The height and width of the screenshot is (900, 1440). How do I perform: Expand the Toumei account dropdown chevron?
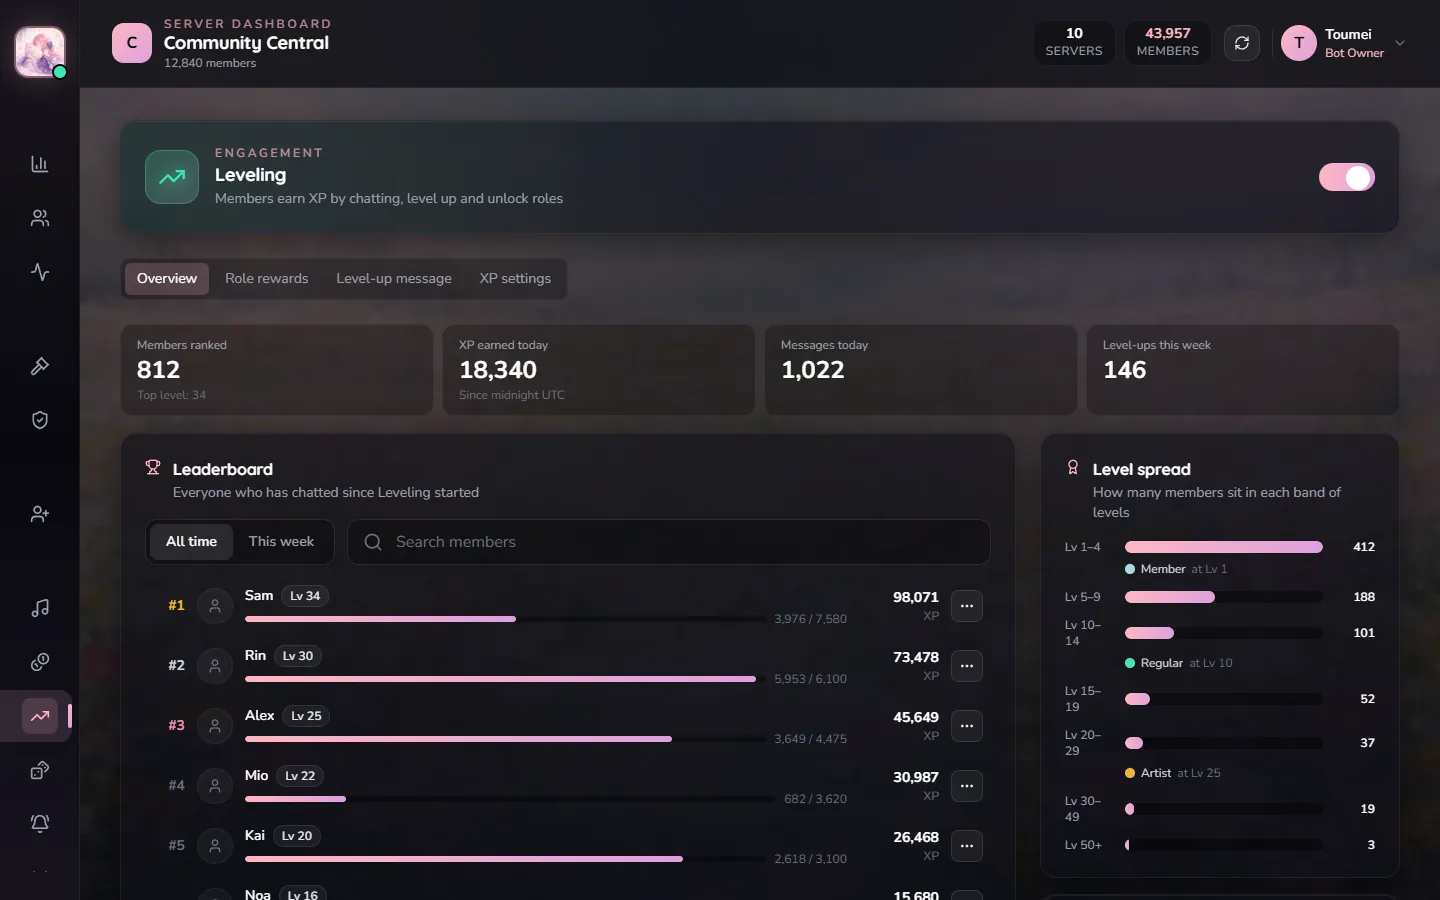(1400, 43)
